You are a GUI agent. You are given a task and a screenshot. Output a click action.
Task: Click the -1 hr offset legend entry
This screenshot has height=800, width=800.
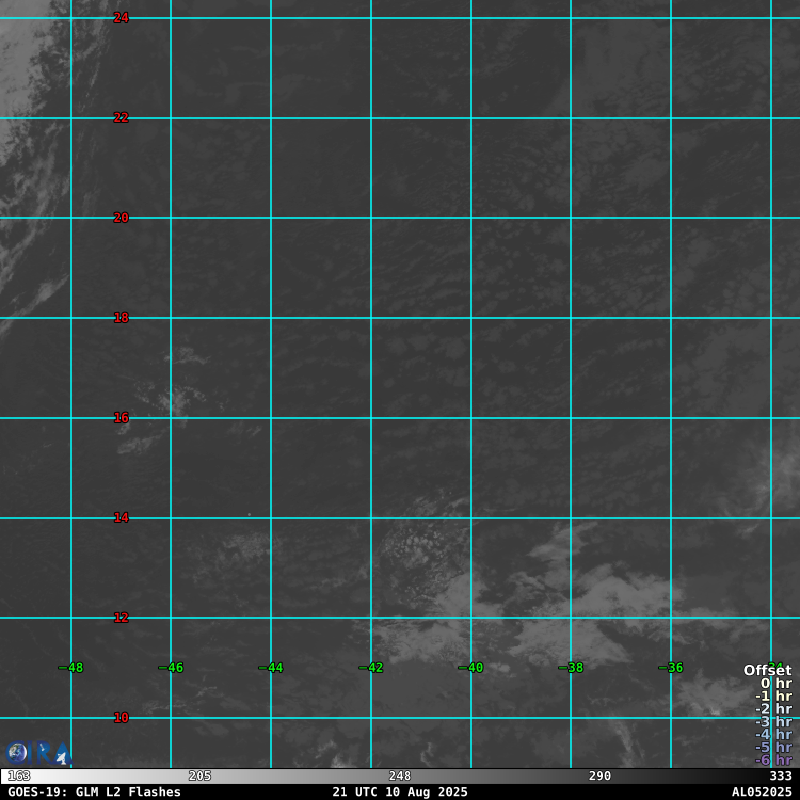click(x=773, y=696)
